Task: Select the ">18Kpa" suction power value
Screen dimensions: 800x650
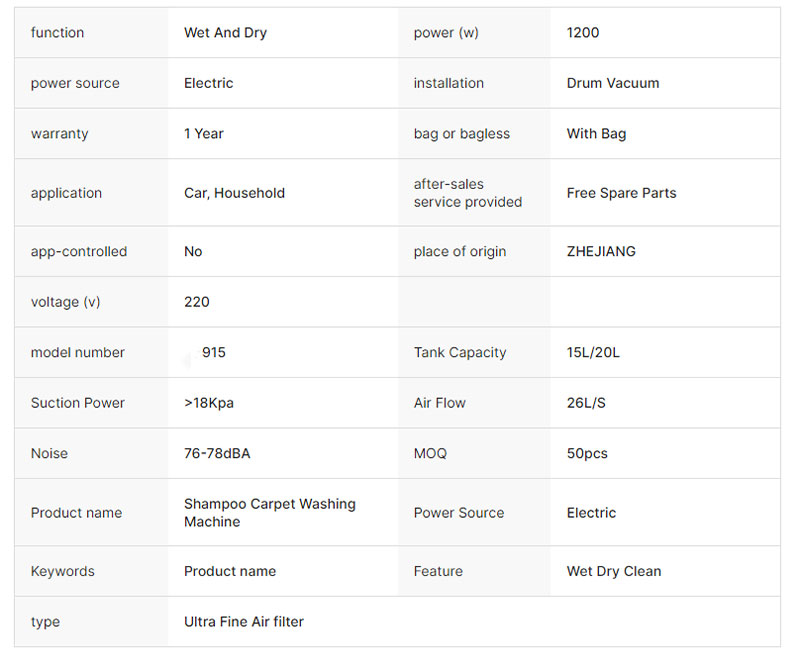Action: tap(209, 403)
